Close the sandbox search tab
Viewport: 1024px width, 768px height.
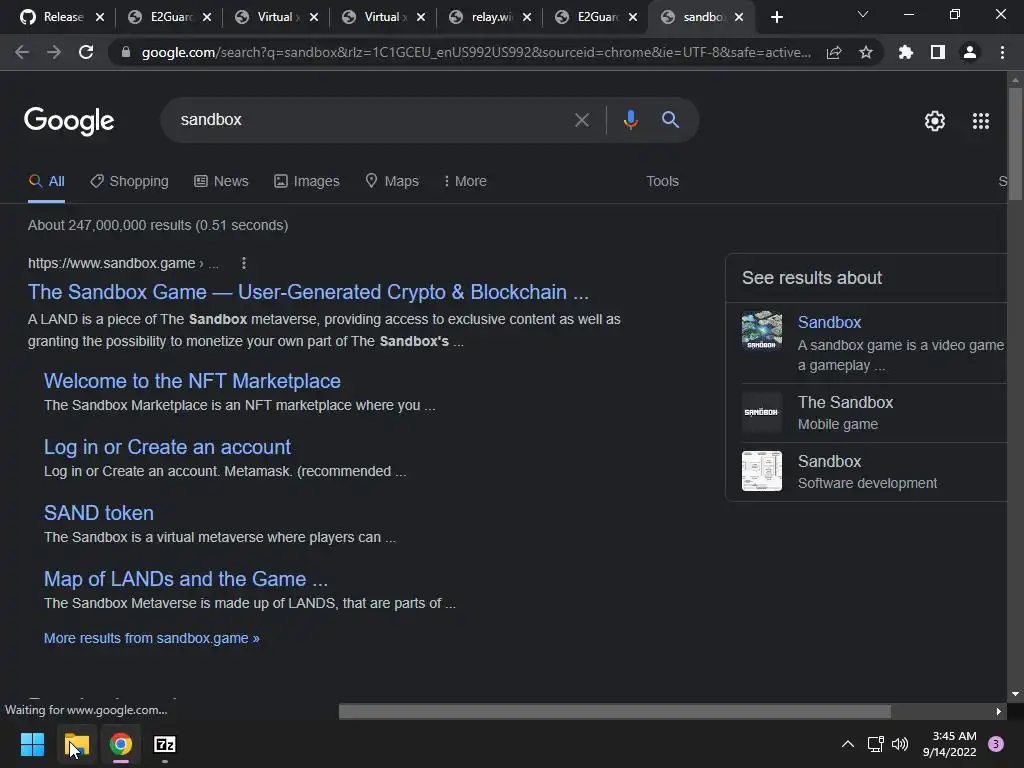(x=739, y=18)
